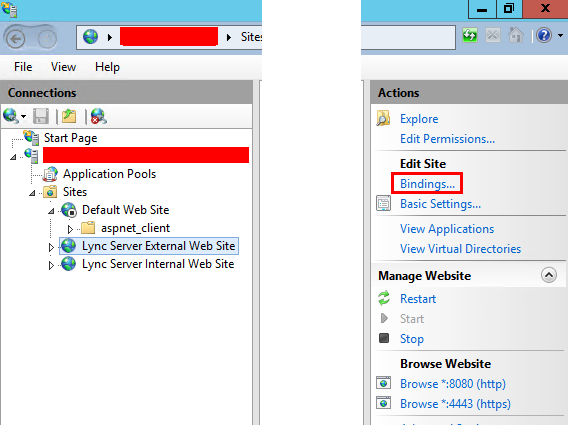Click the green Restart icon
Screen dimensions: 568x425
(x=384, y=298)
